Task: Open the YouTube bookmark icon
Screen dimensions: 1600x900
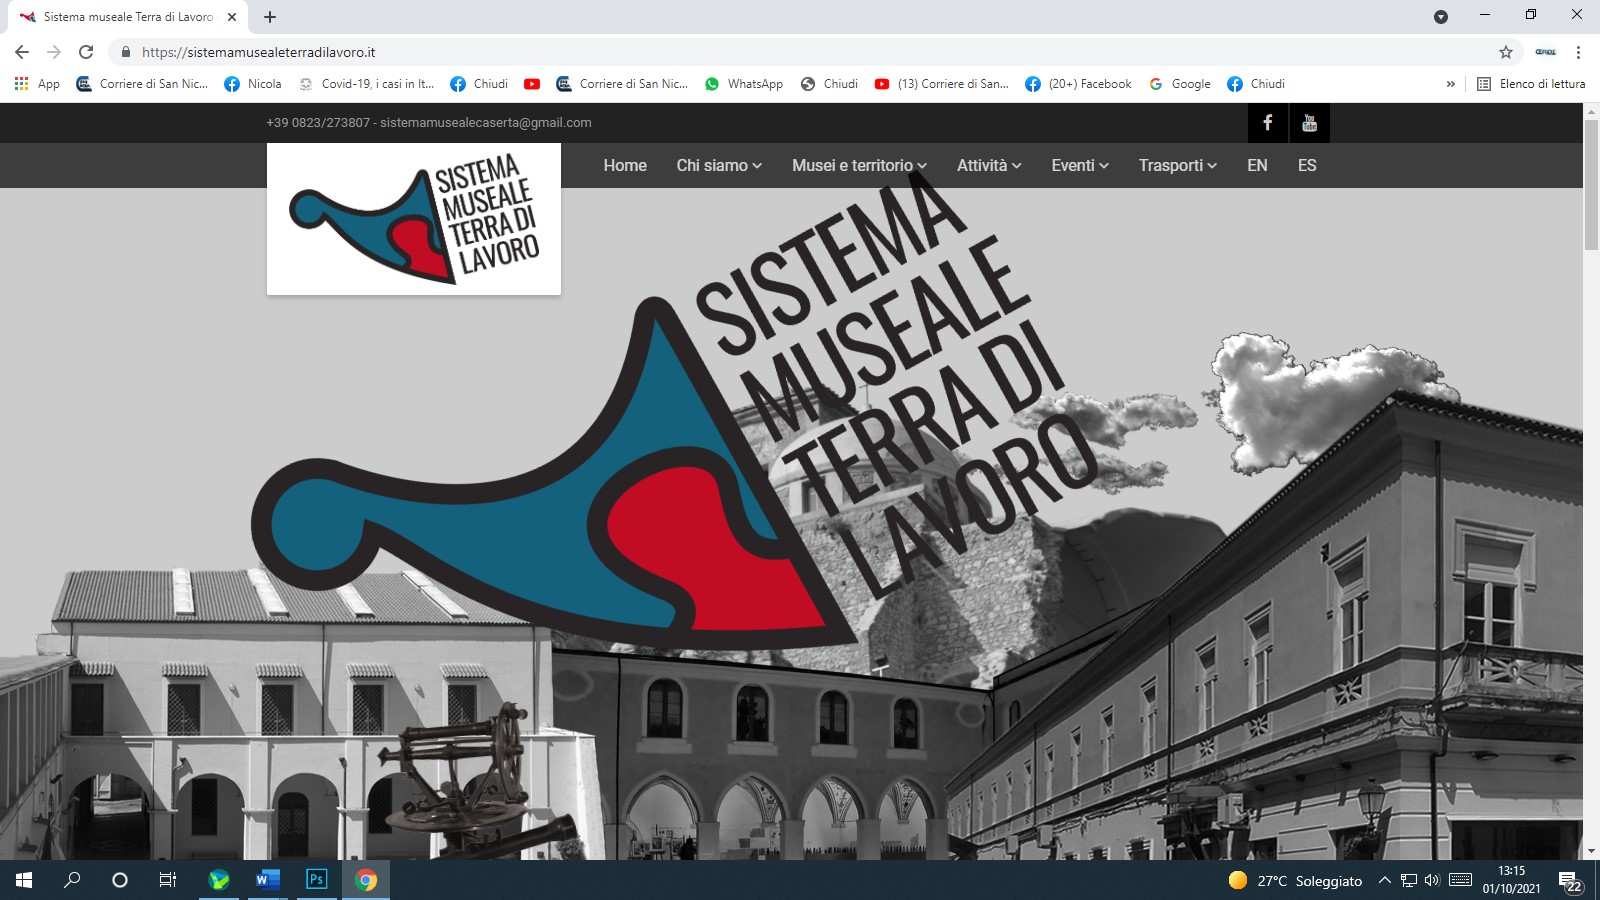Action: (x=532, y=84)
